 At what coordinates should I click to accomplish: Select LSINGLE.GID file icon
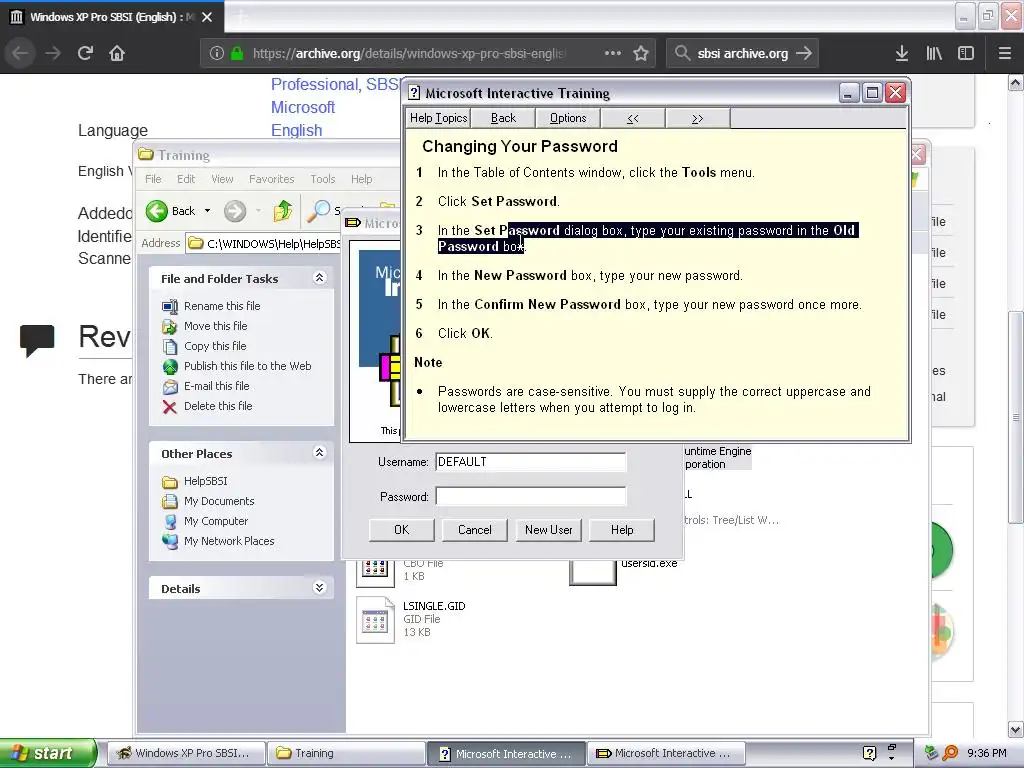375,620
